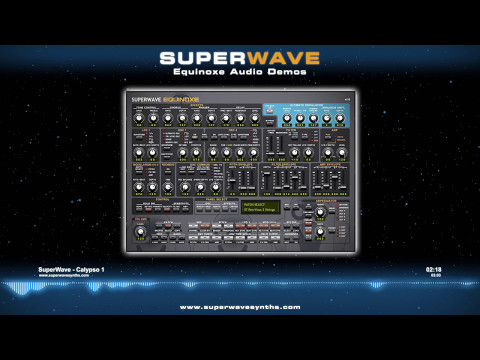Click the first Control section button
Viewport: 480px width, 360px height.
139,209
